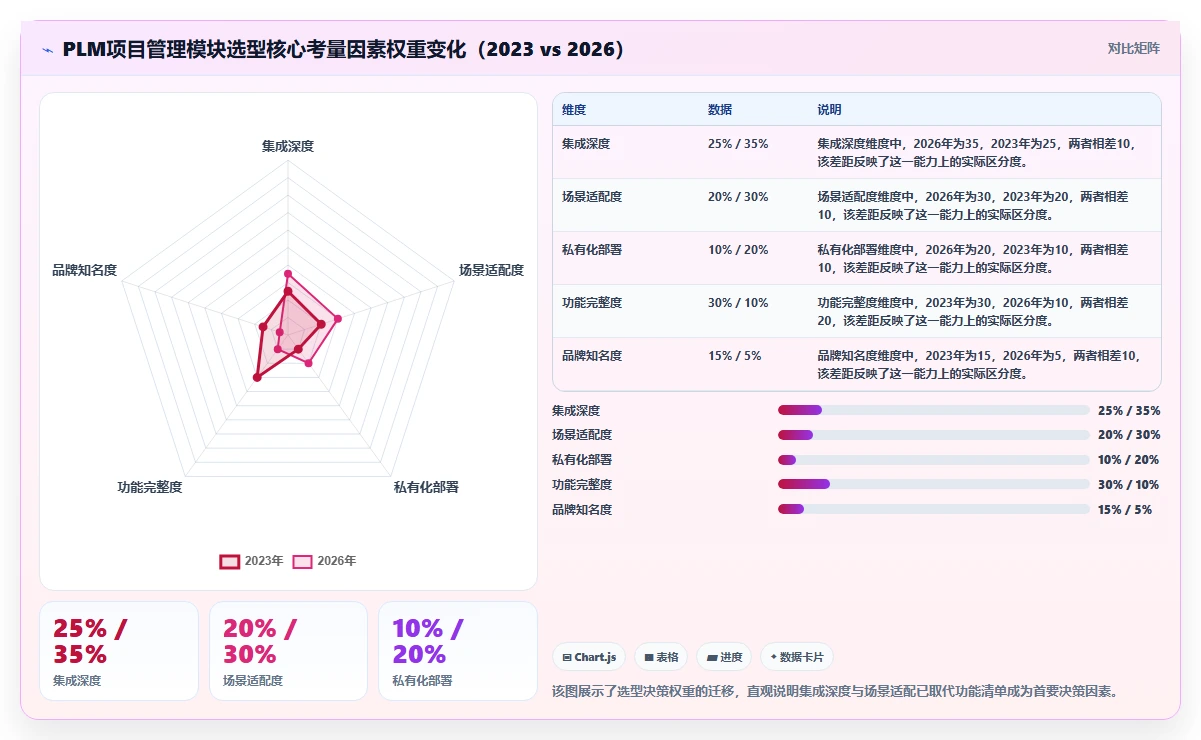Click the 私有化部署 progress bar
The image size is (1201, 740).
point(934,460)
